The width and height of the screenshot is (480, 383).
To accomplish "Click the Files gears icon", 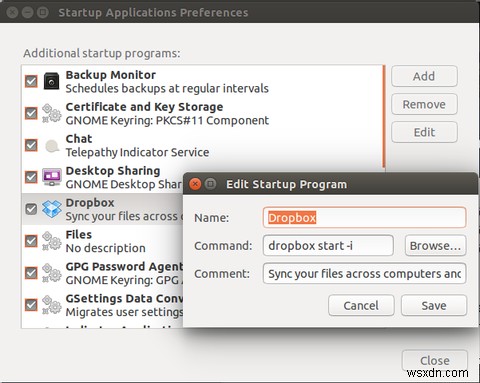I will [52, 241].
